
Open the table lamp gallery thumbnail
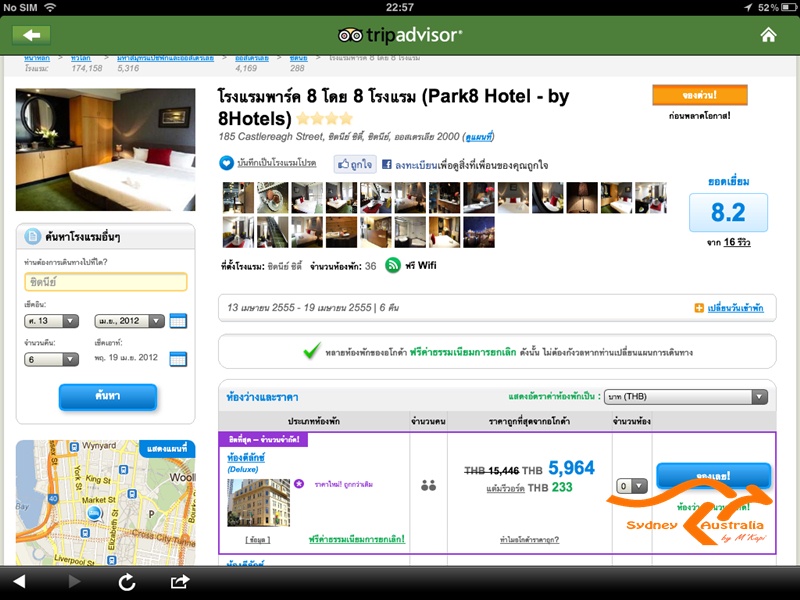point(582,197)
